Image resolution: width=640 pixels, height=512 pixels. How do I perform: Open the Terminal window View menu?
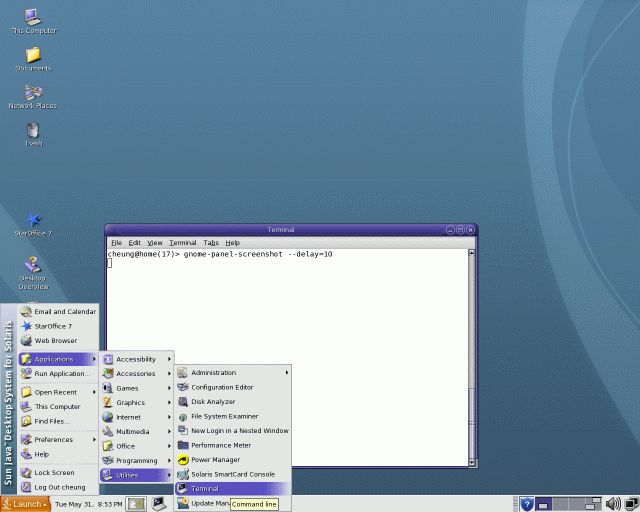point(155,243)
